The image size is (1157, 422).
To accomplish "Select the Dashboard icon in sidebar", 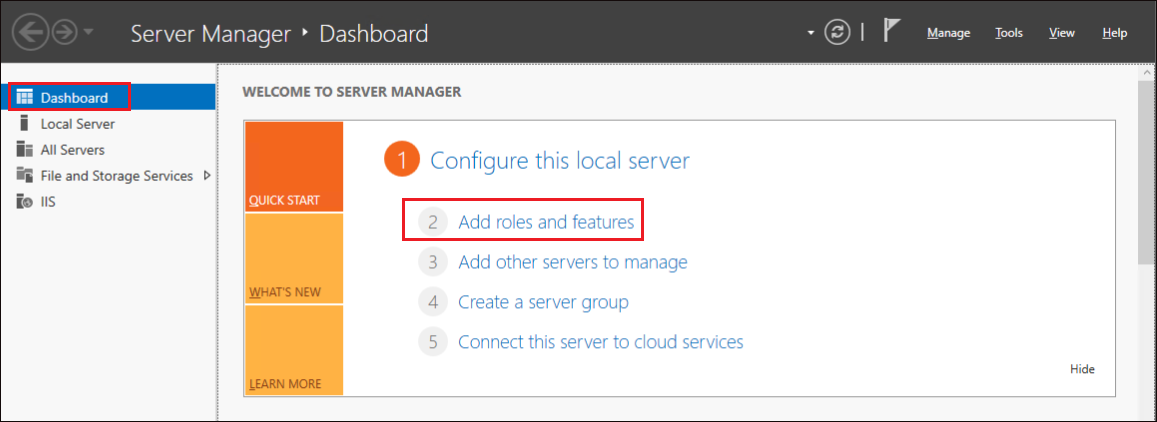I will (x=25, y=97).
